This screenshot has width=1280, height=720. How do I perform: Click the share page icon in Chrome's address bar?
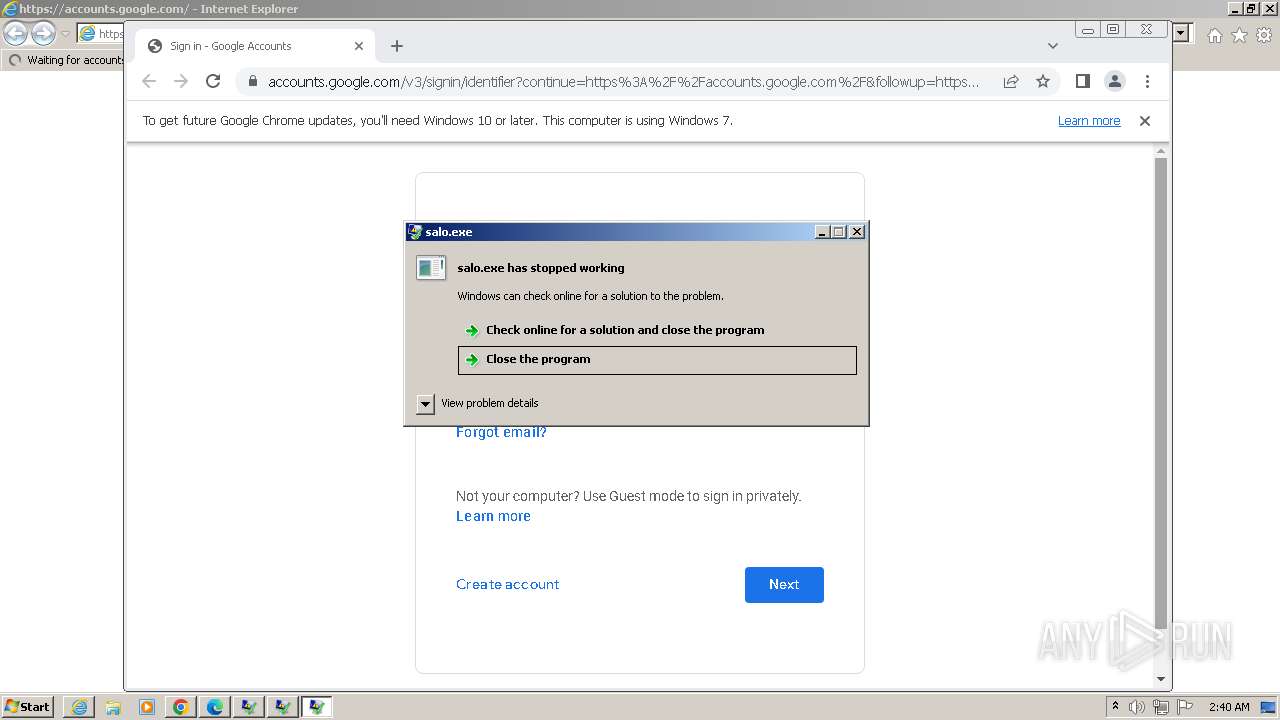point(1011,81)
